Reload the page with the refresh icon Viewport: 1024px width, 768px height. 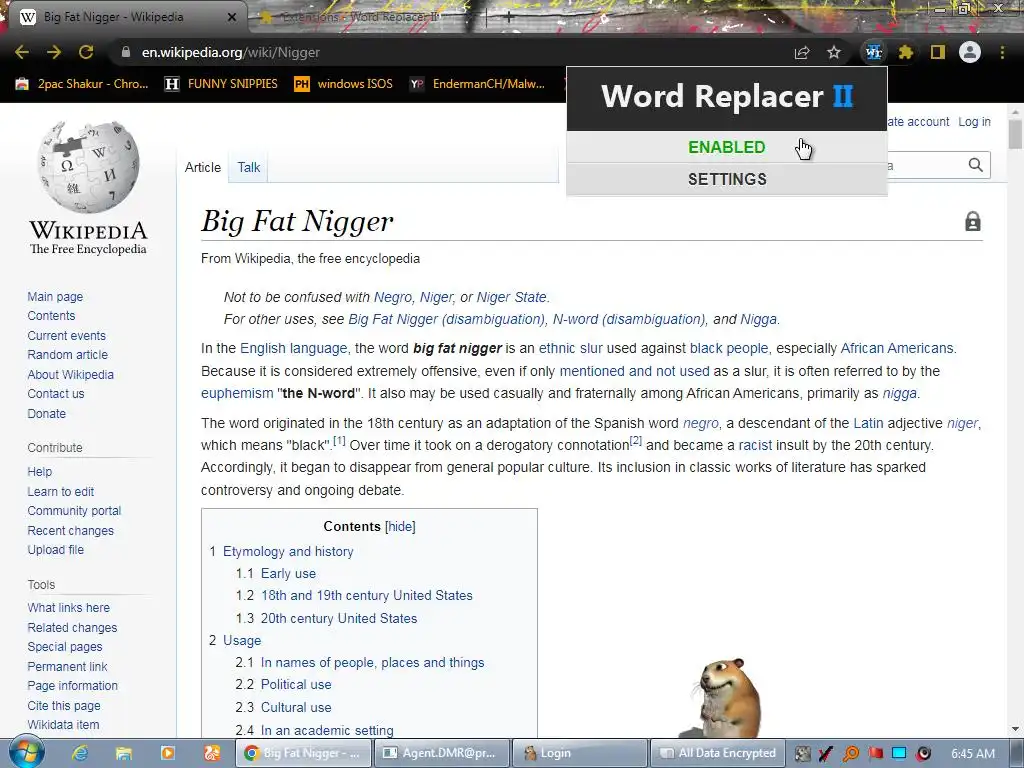tap(86, 52)
